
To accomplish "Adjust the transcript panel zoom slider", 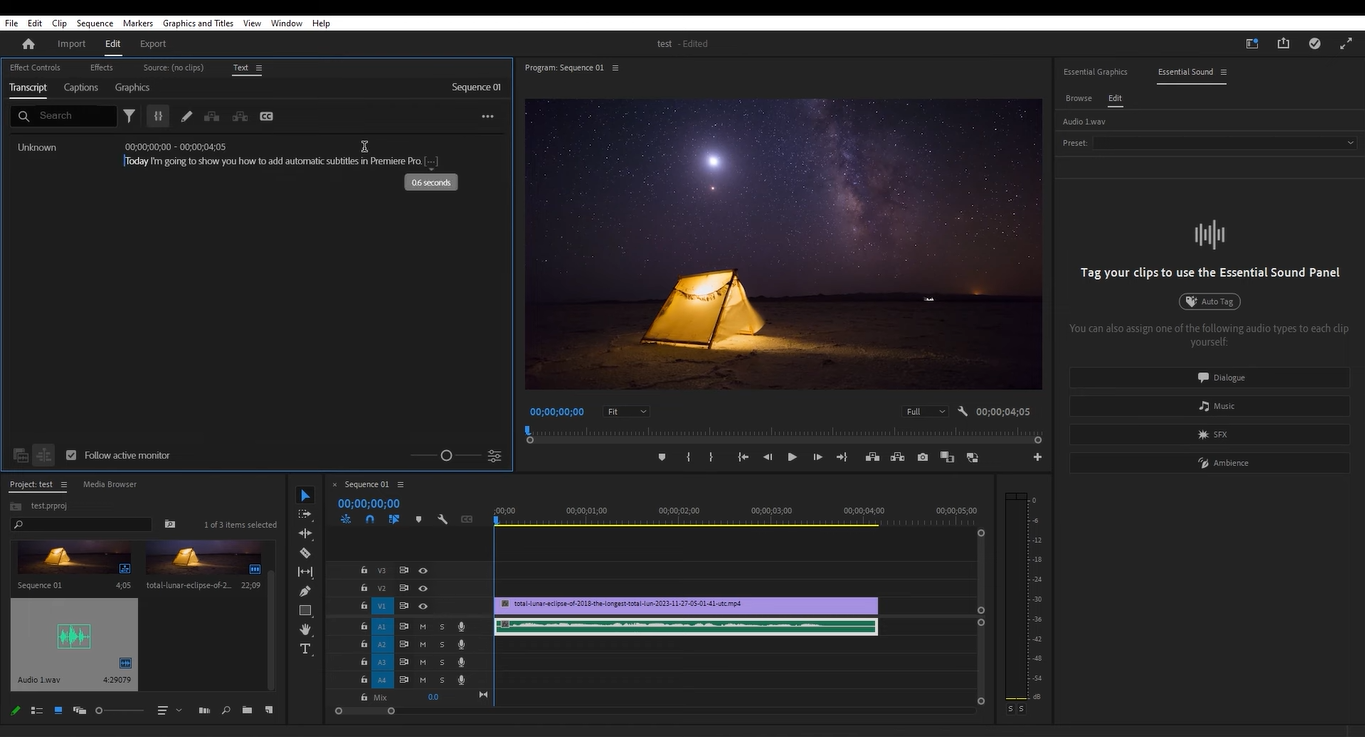I will point(446,455).
